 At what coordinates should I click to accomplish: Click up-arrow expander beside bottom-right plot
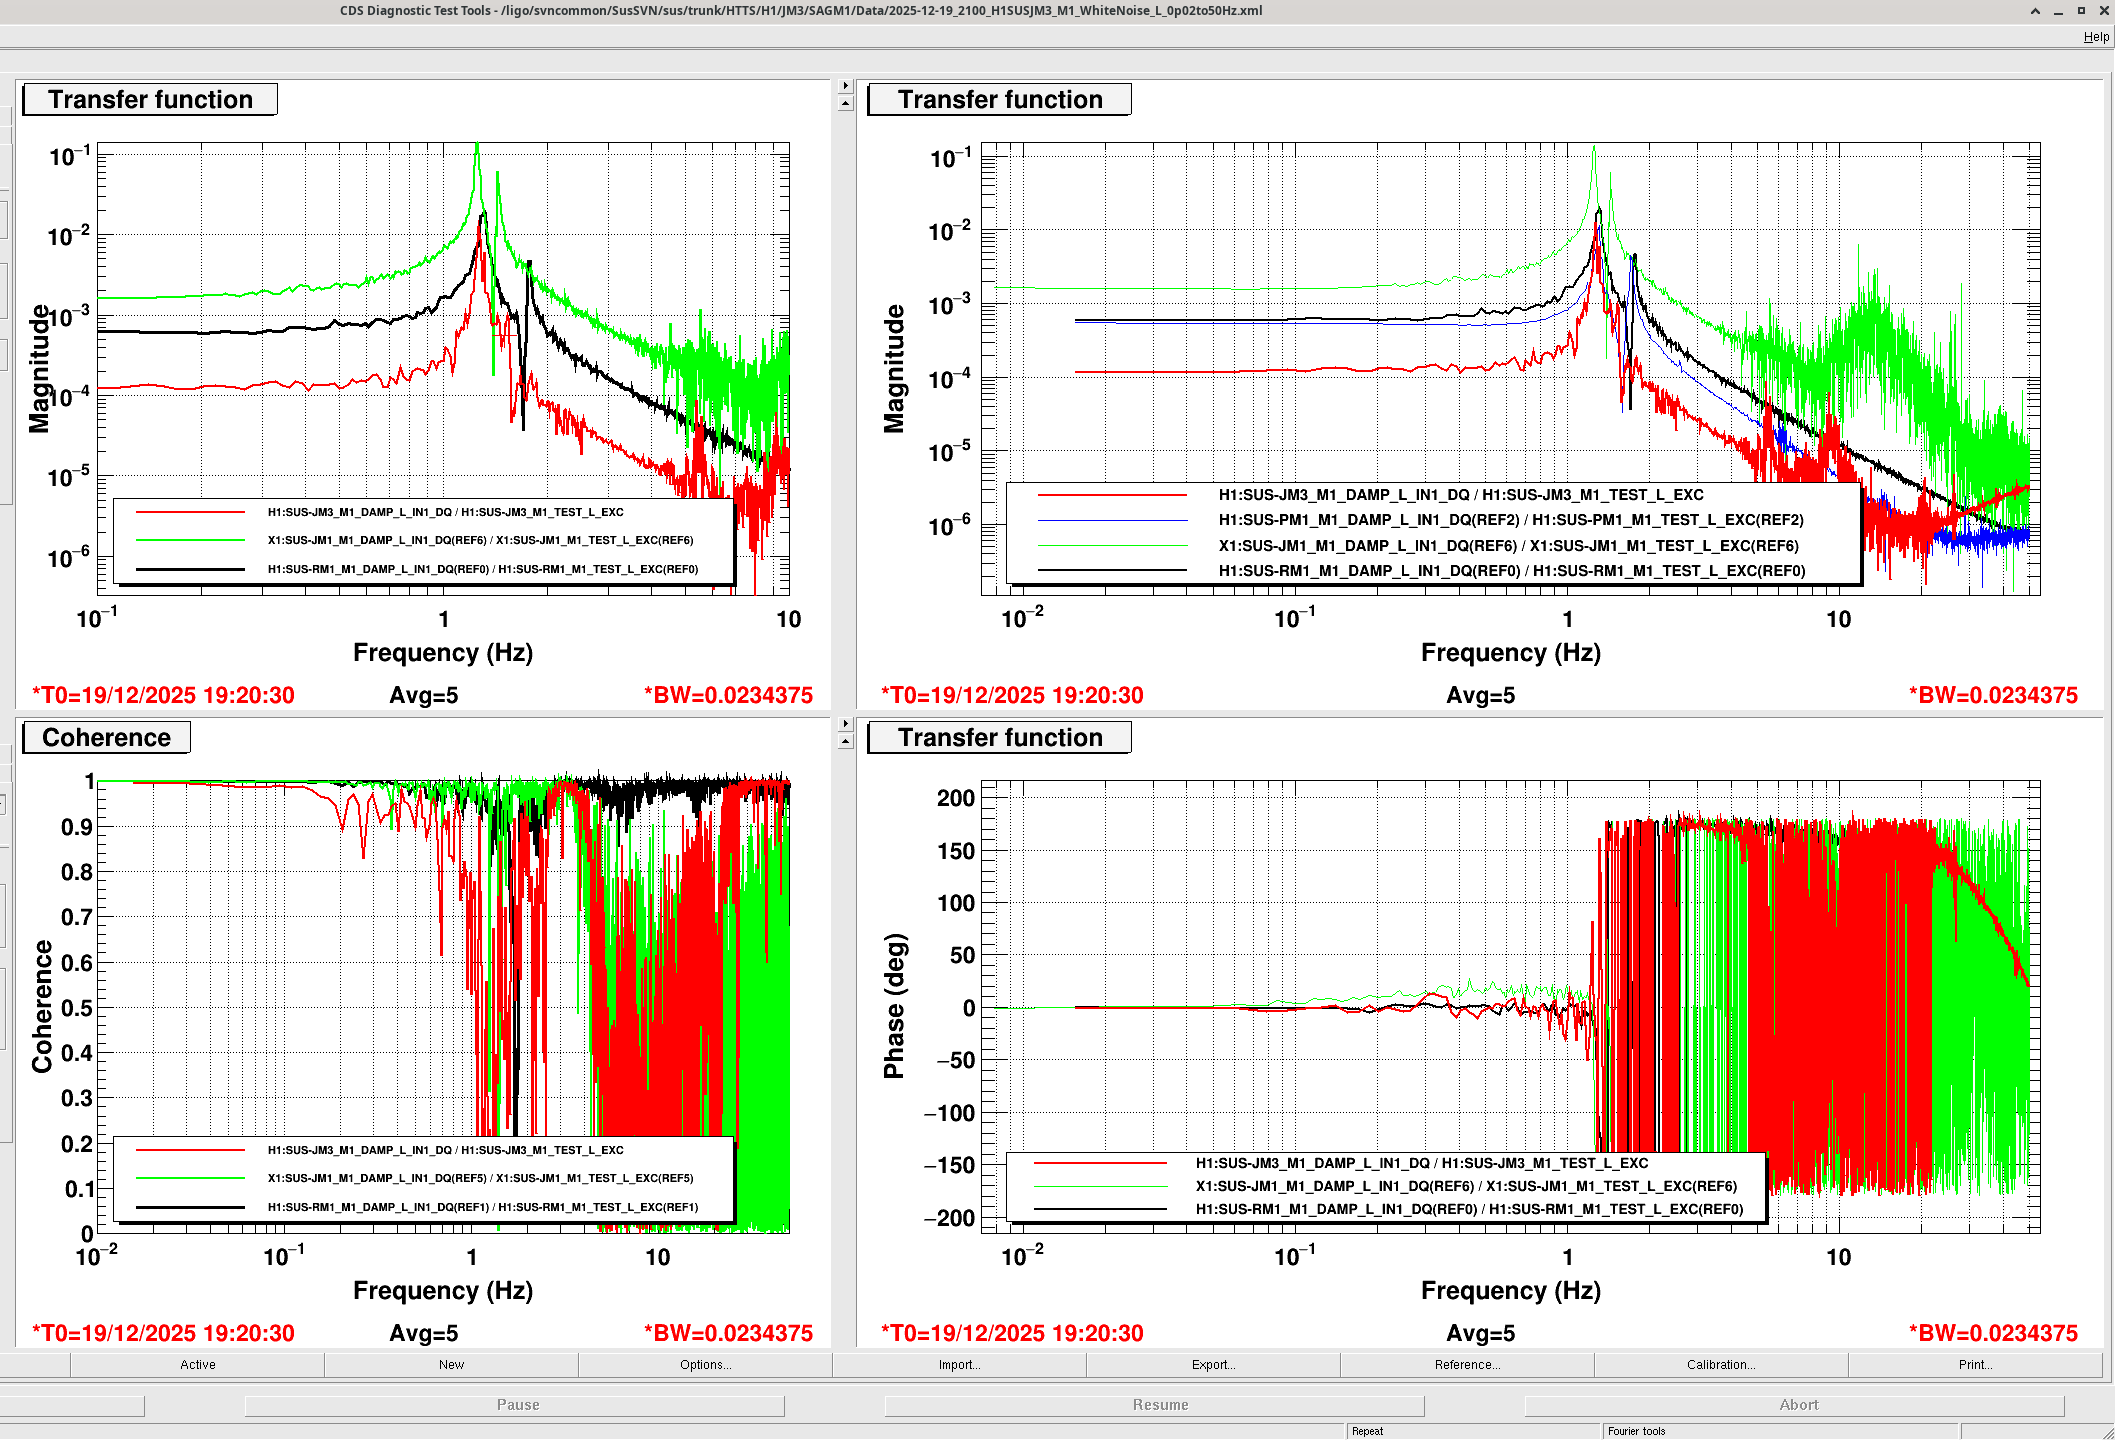[x=845, y=741]
